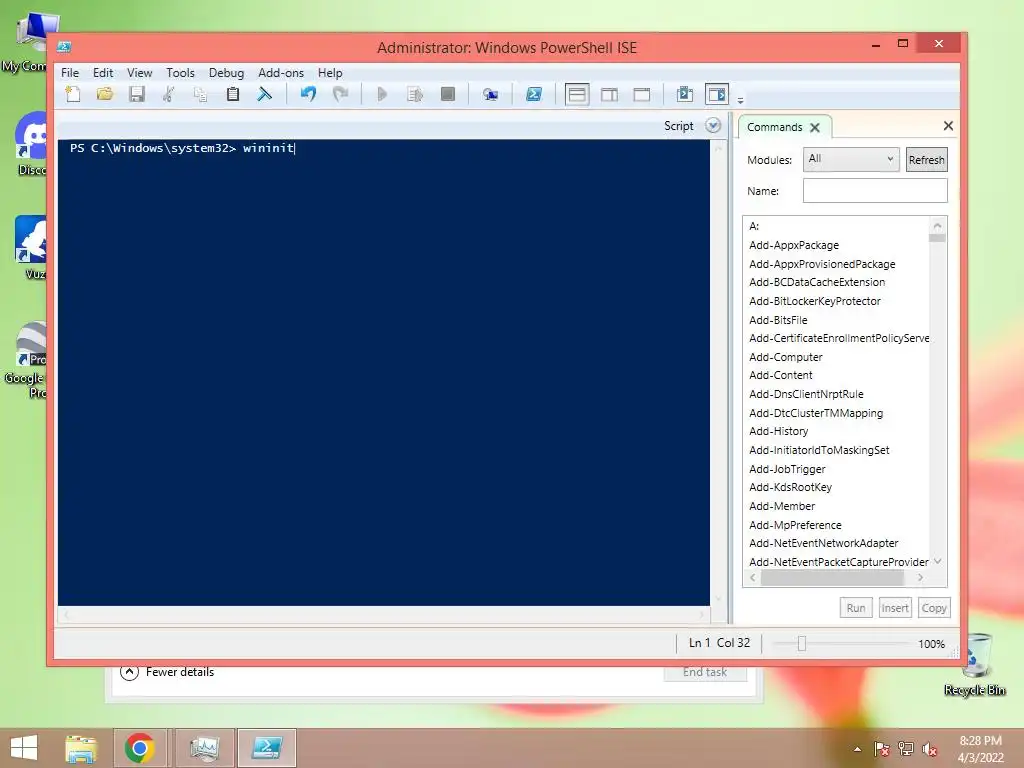Click the command list horizontal scrollbar
The height and width of the screenshot is (768, 1024).
(x=831, y=577)
